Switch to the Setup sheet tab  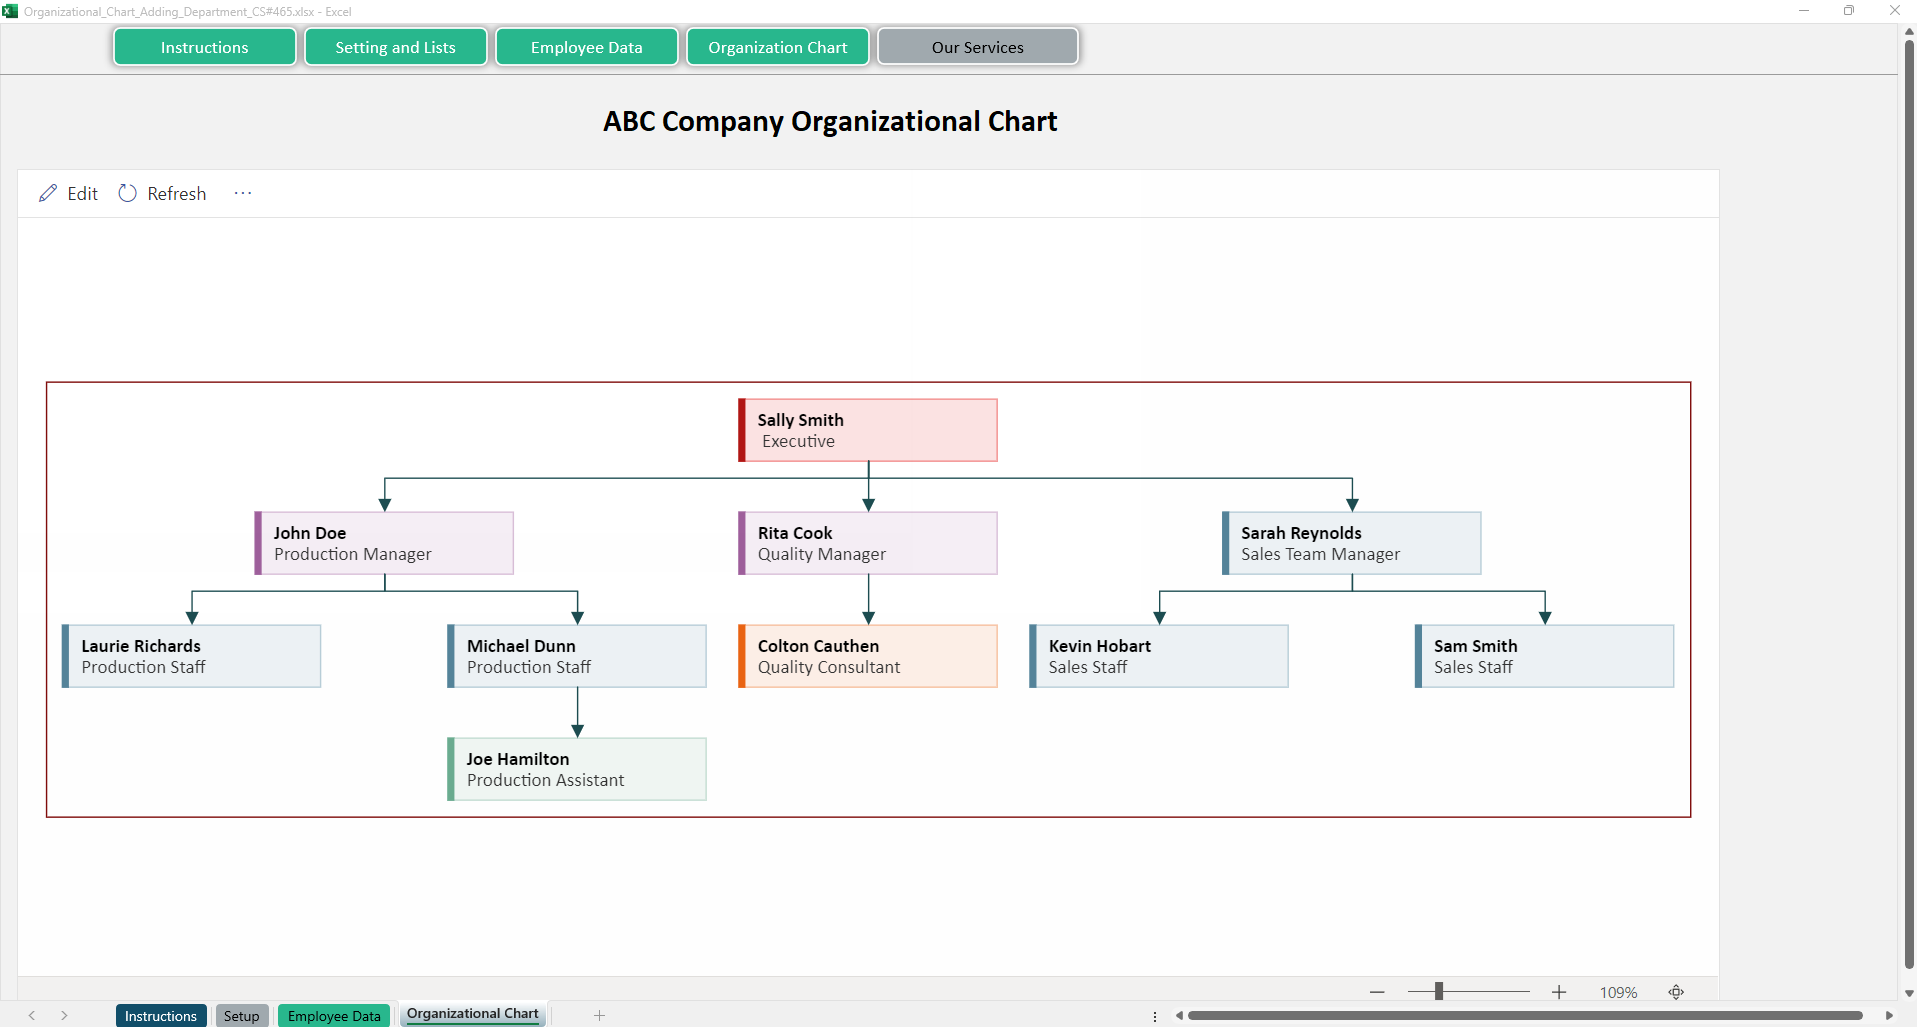click(241, 1015)
